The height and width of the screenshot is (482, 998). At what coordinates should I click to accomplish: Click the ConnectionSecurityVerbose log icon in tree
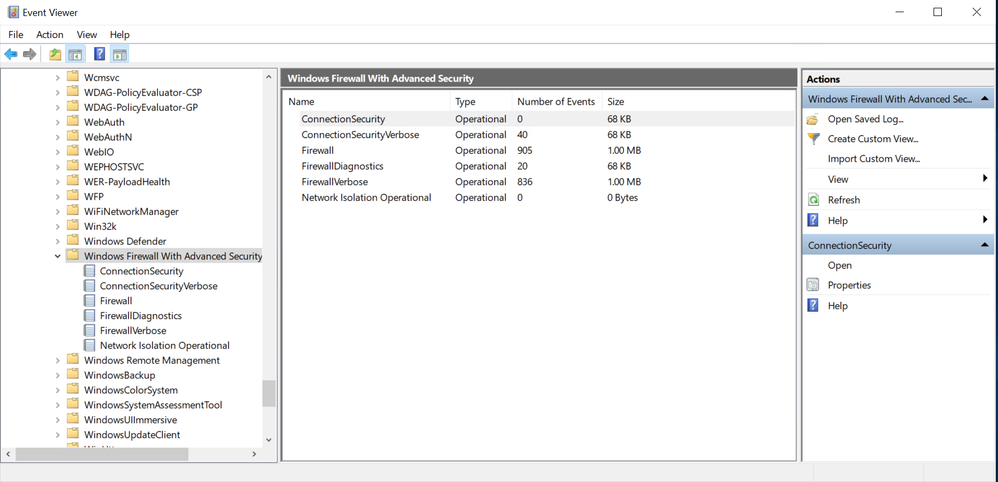pos(89,286)
